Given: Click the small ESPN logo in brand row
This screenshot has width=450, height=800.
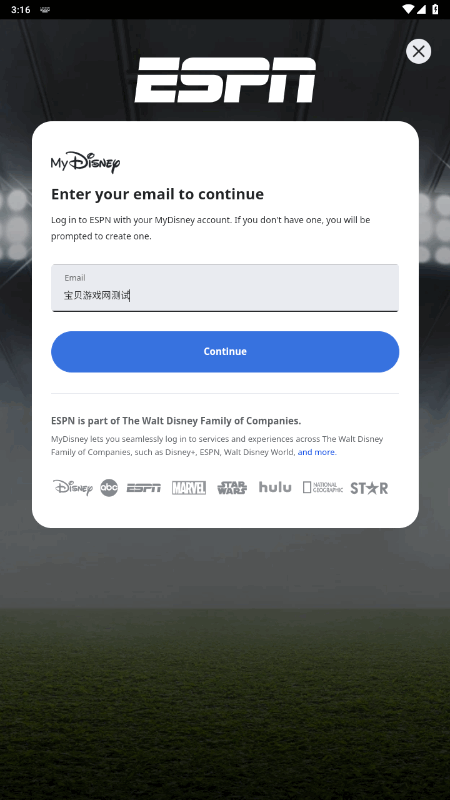Looking at the screenshot, I should tap(143, 488).
